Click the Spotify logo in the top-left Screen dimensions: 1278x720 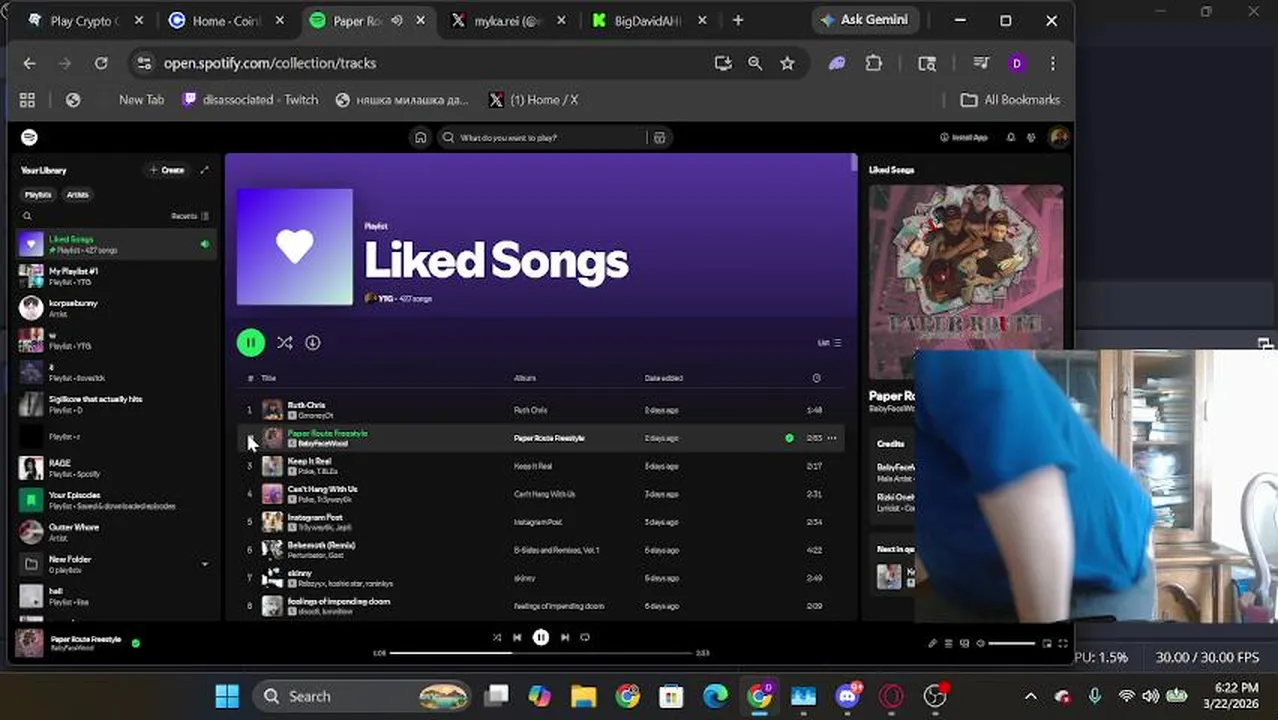pyautogui.click(x=29, y=137)
